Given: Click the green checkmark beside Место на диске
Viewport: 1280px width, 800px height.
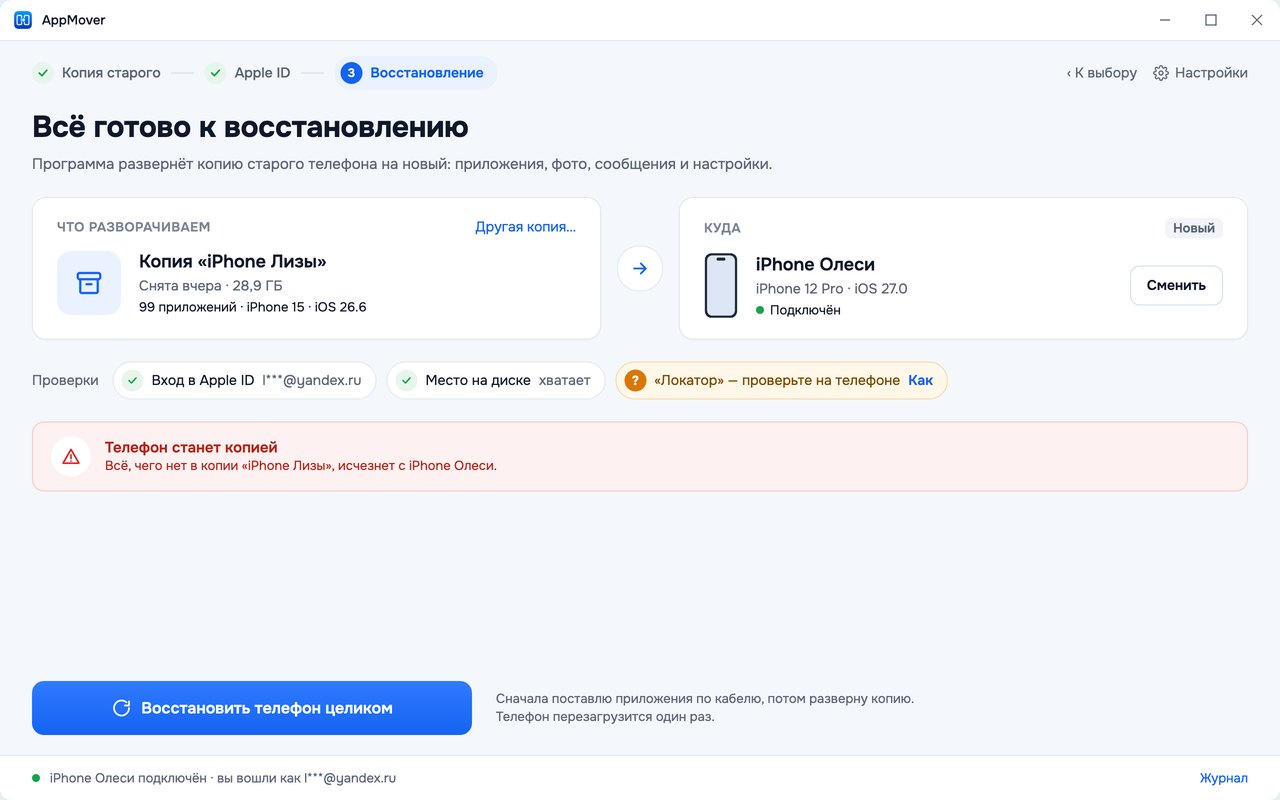Looking at the screenshot, I should pos(406,381).
